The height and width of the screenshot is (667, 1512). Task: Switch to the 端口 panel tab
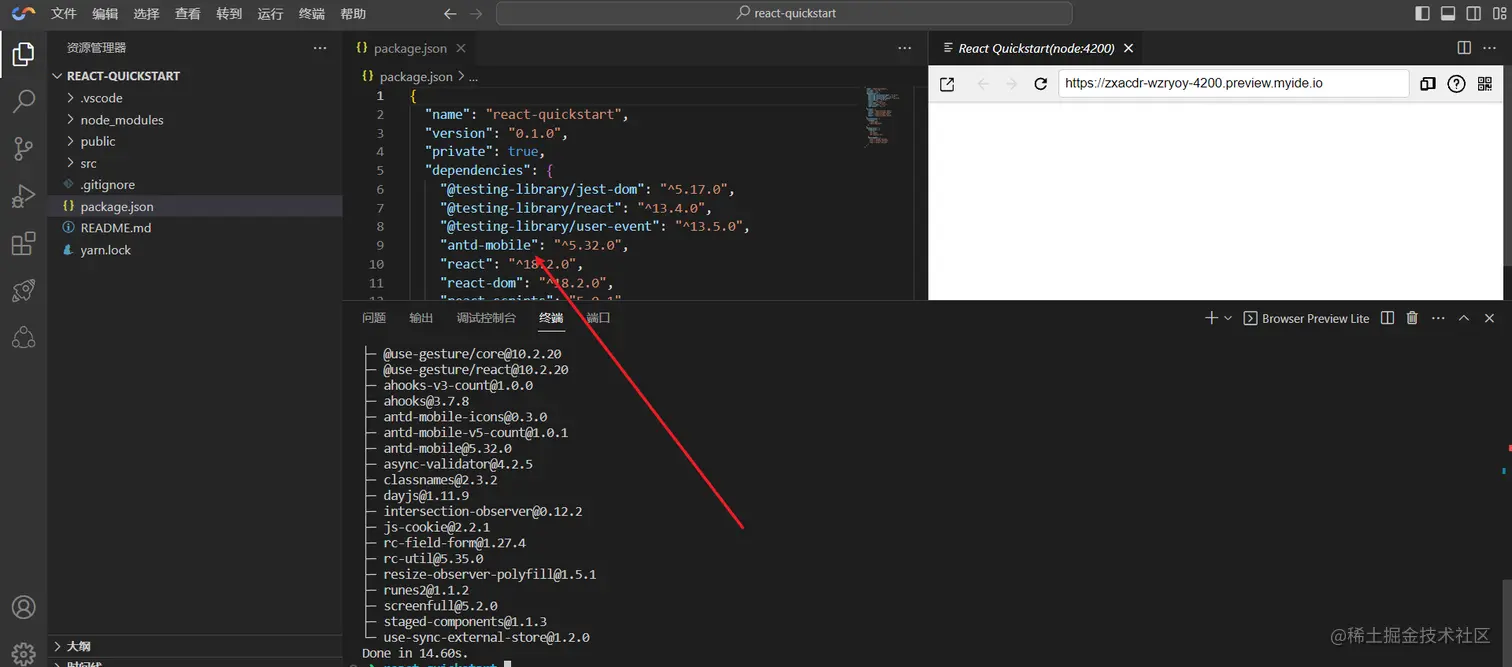[x=598, y=318]
